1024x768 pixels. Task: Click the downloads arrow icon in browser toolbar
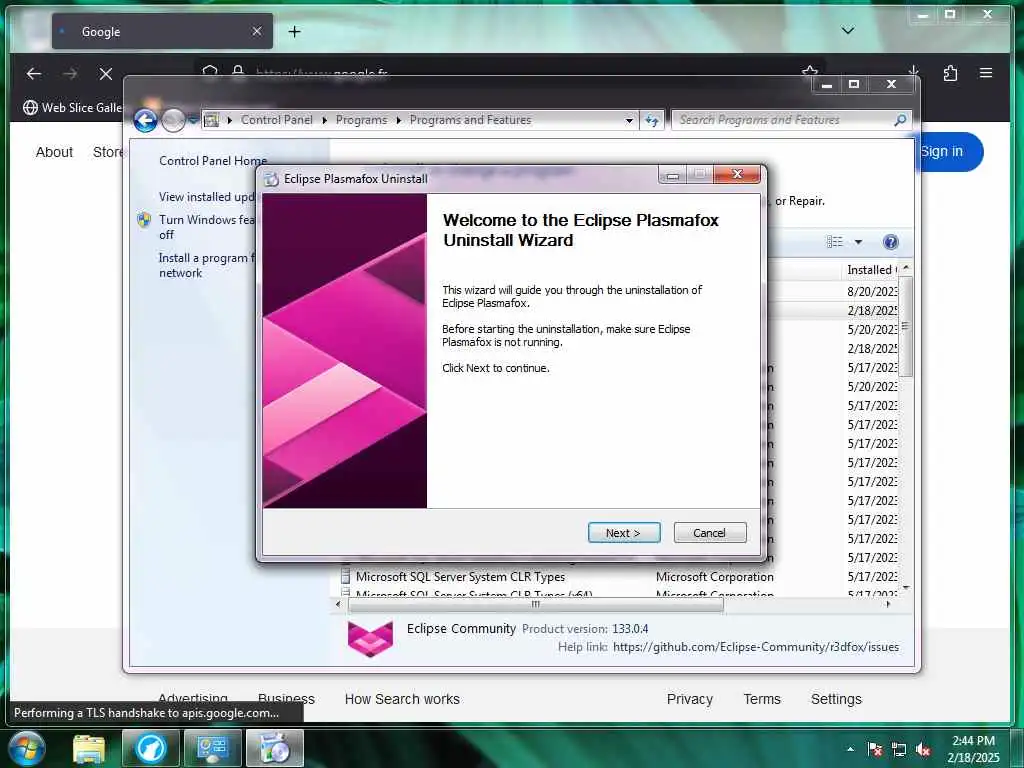tap(914, 70)
